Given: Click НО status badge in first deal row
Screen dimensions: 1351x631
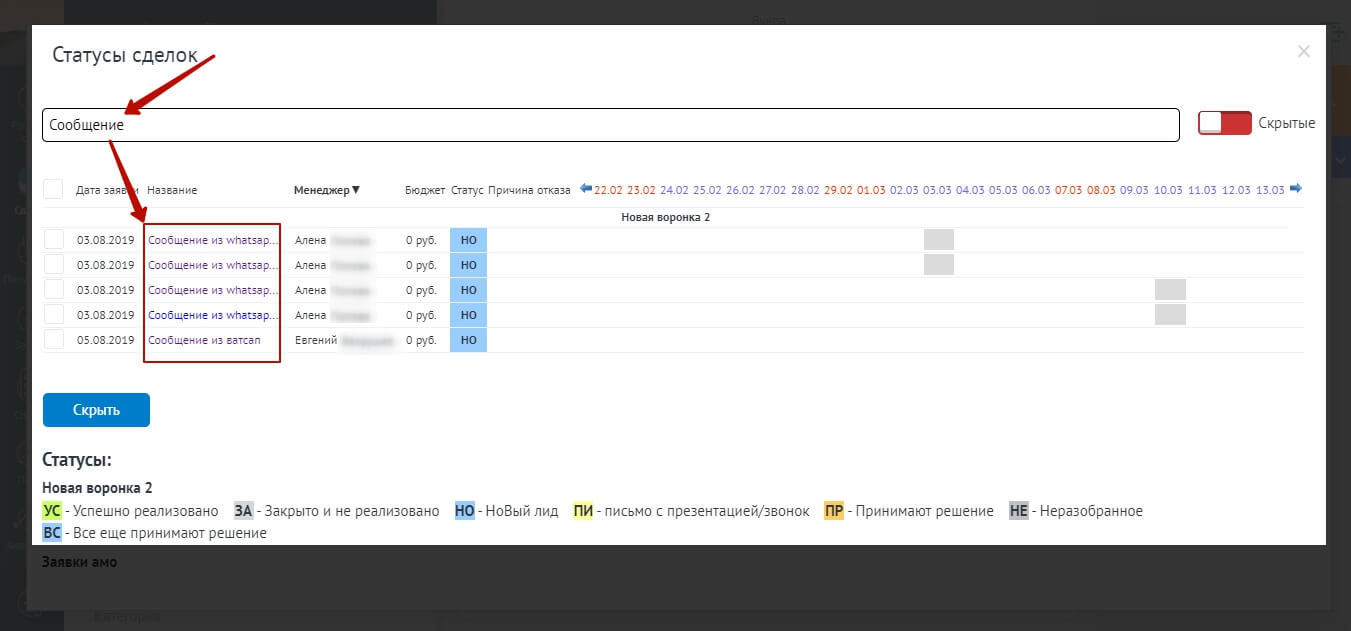Looking at the screenshot, I should (468, 240).
